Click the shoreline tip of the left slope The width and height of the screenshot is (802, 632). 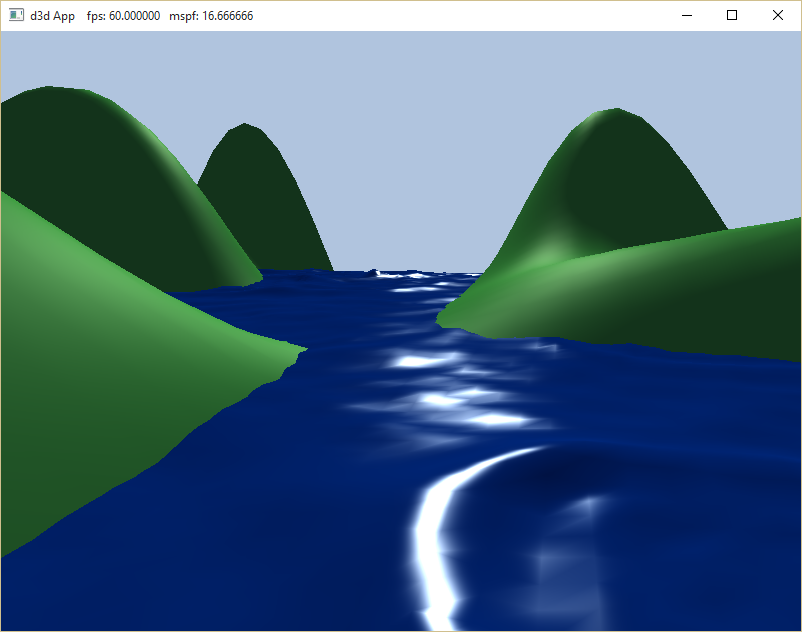click(299, 350)
